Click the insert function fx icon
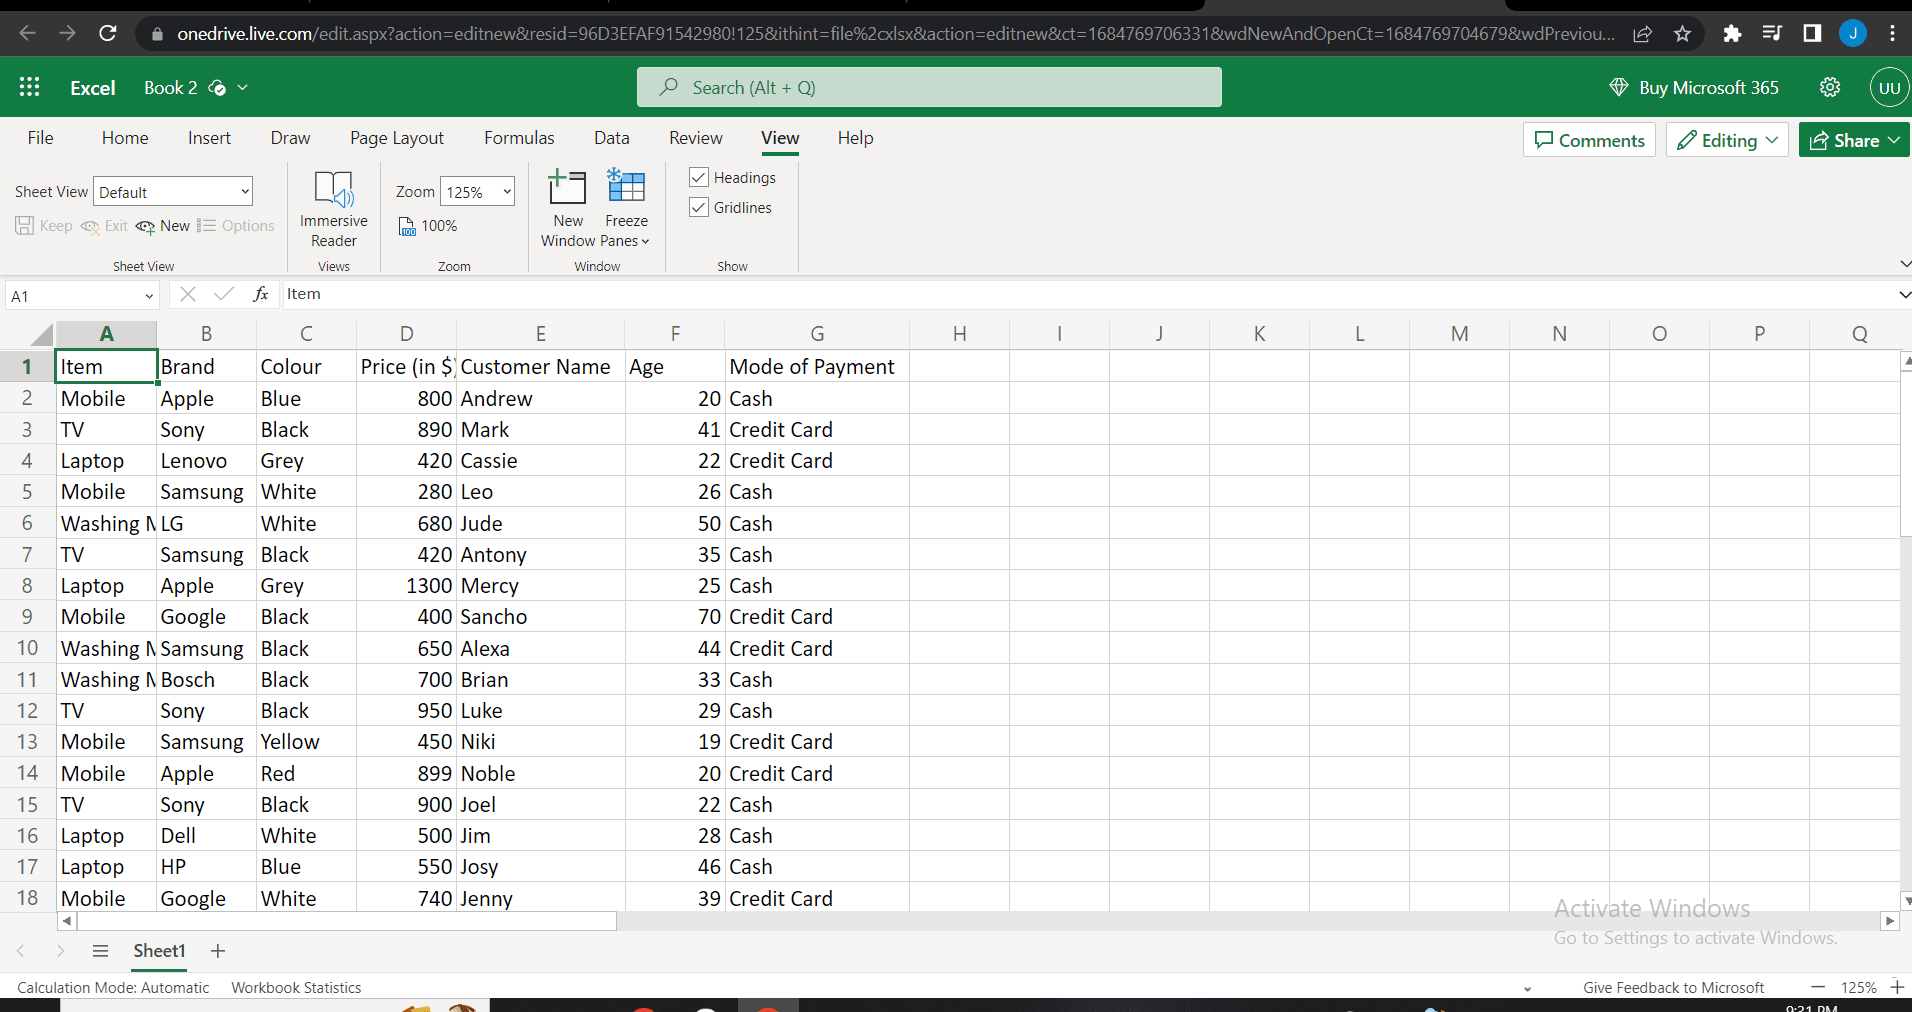This screenshot has height=1012, width=1912. pos(261,294)
